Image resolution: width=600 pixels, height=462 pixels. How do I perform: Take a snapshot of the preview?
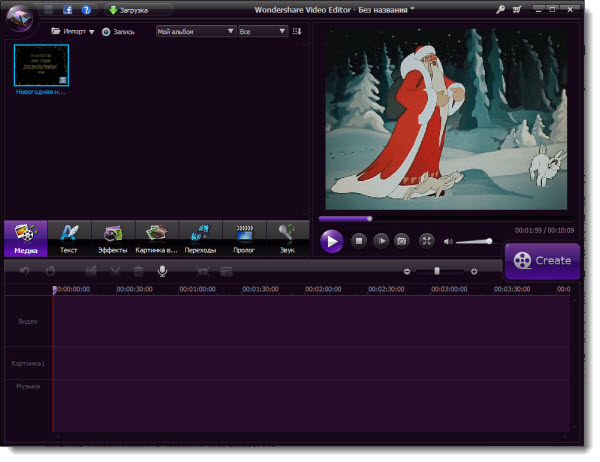coord(401,241)
